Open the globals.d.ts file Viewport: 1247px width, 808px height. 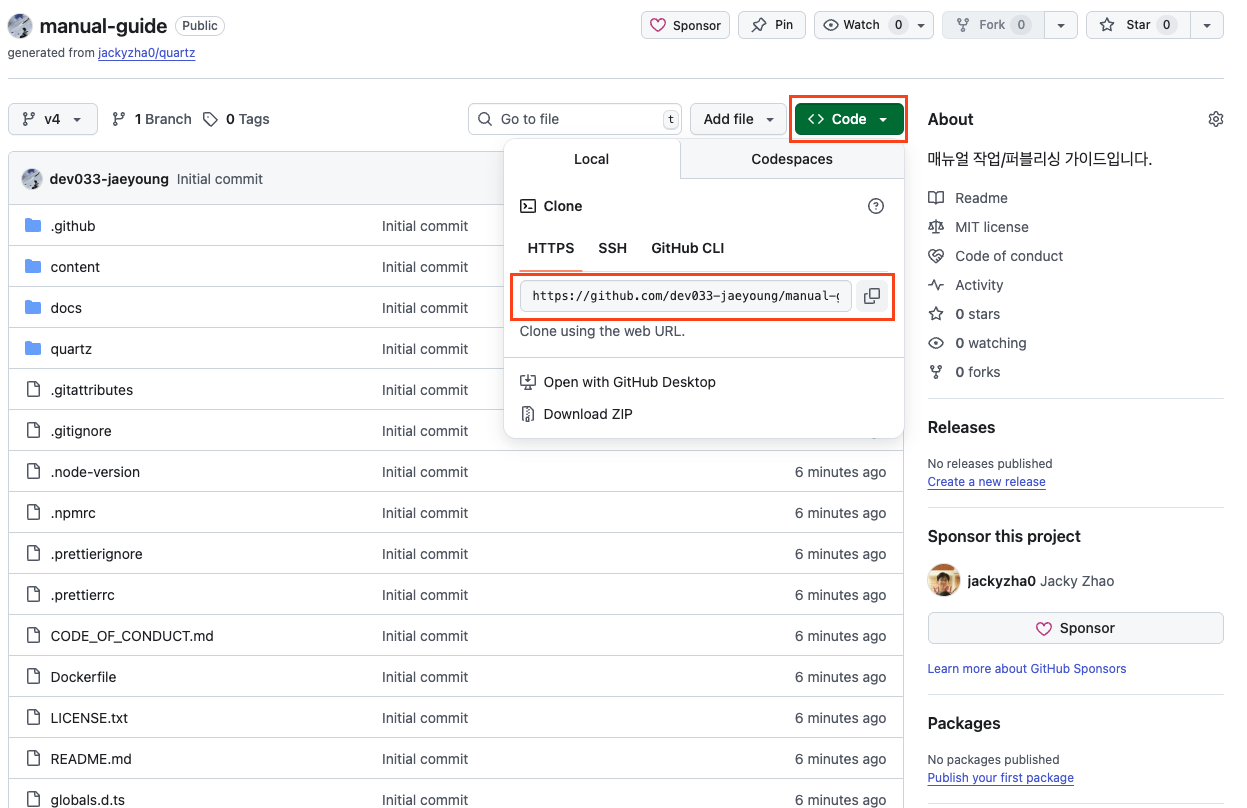point(88,800)
